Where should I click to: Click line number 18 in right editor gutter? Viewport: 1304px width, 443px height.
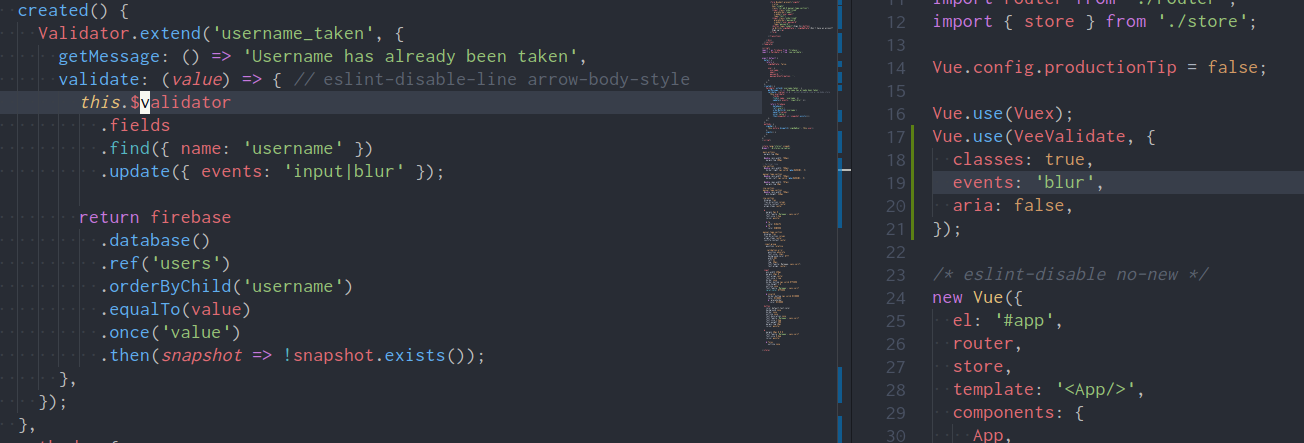pyautogui.click(x=895, y=160)
